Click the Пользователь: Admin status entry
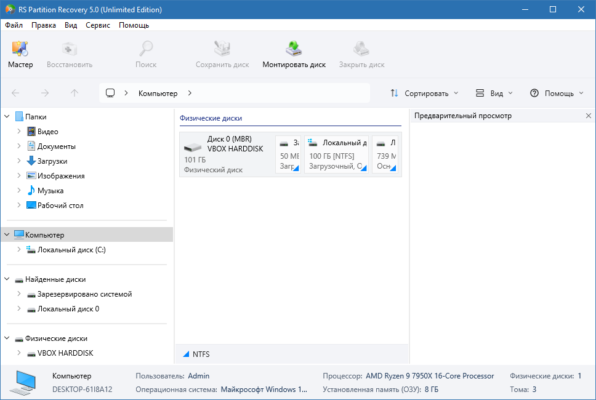 [172, 376]
